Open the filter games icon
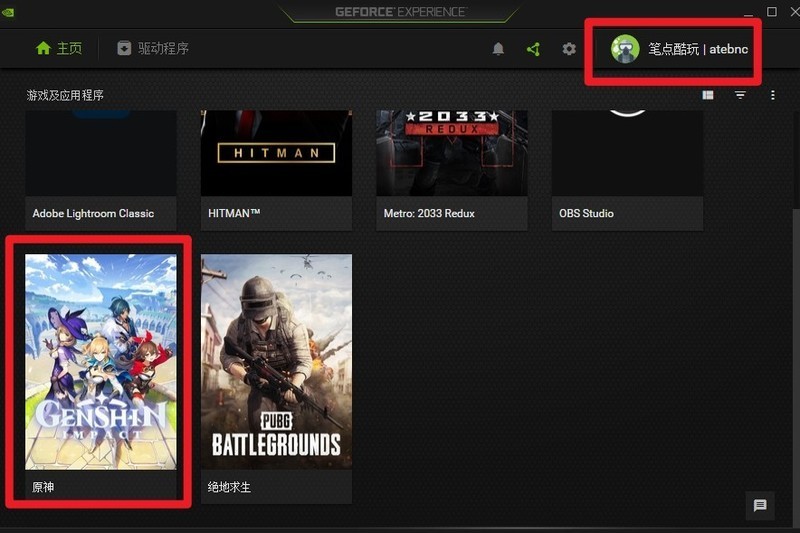The width and height of the screenshot is (800, 533). click(740, 95)
